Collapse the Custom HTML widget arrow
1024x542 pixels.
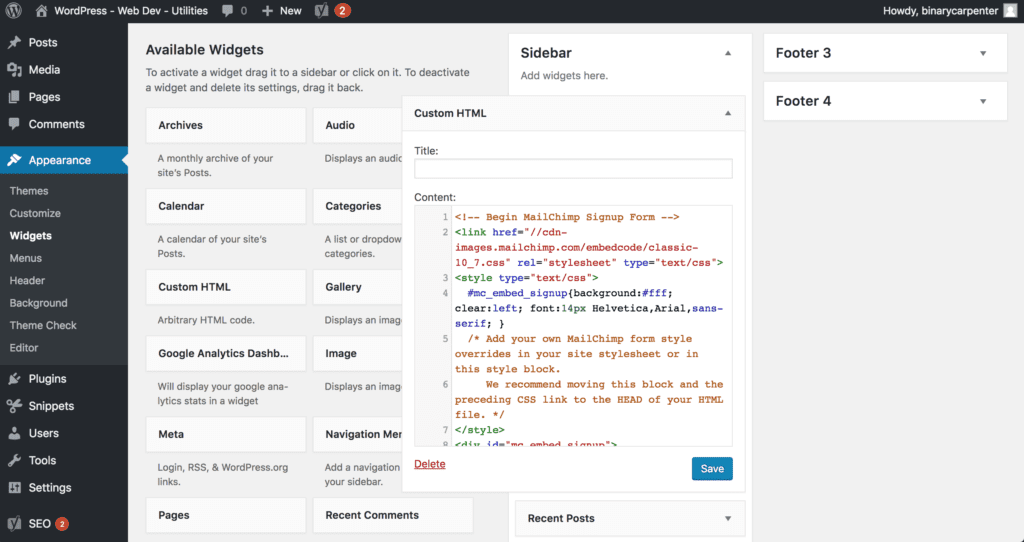click(x=728, y=114)
